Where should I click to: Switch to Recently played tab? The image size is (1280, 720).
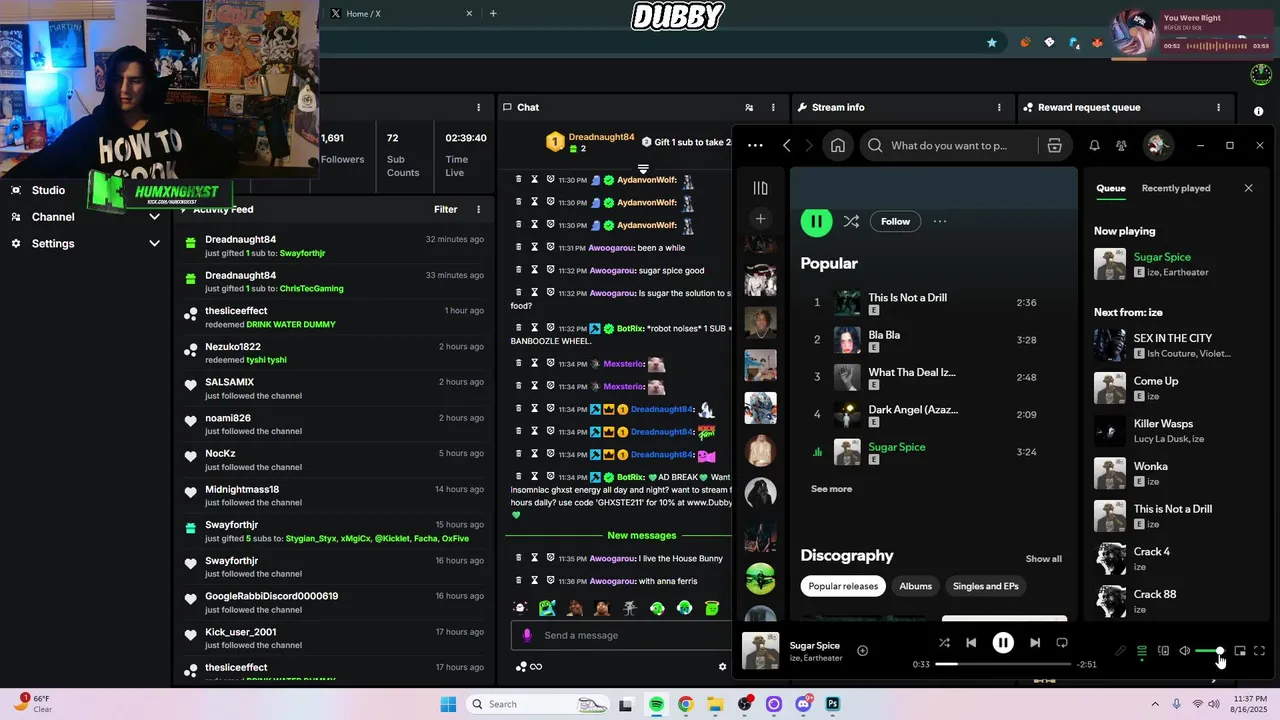pos(1176,188)
